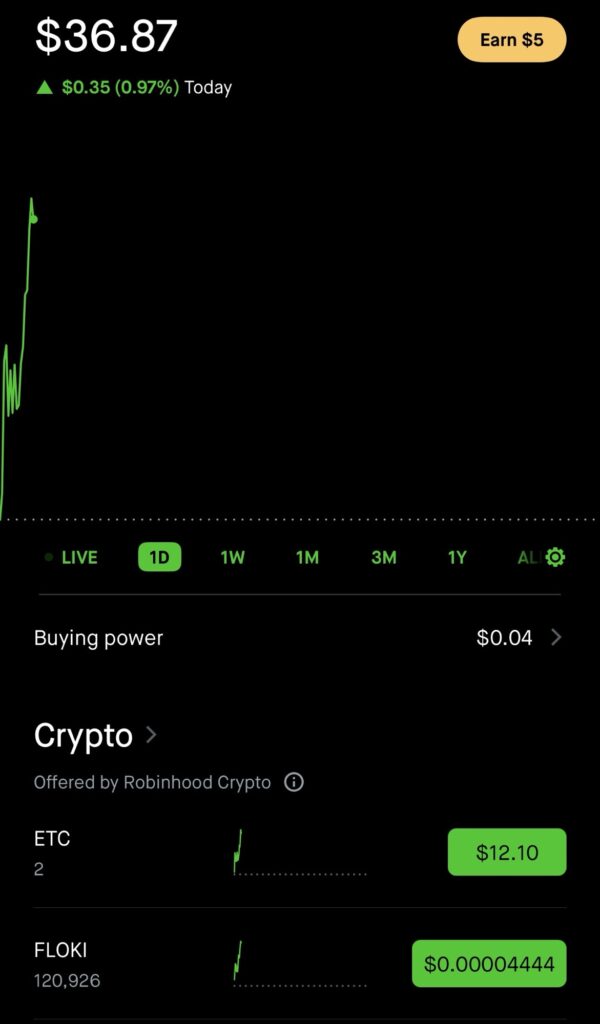600x1024 pixels.
Task: Expand Buying power details chevron
Action: (x=557, y=637)
